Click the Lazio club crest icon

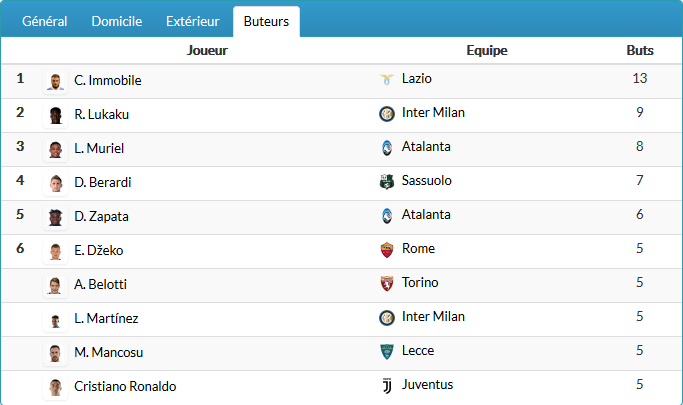(387, 79)
